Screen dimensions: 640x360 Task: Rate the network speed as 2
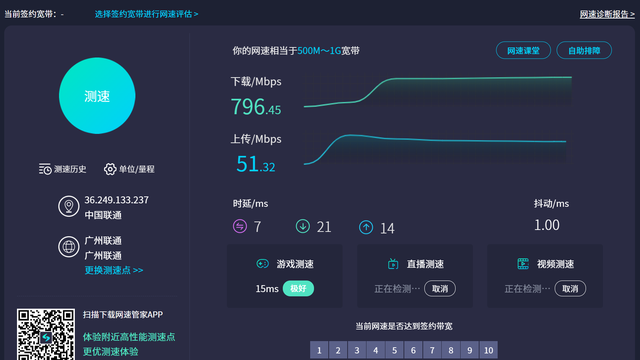coord(338,350)
